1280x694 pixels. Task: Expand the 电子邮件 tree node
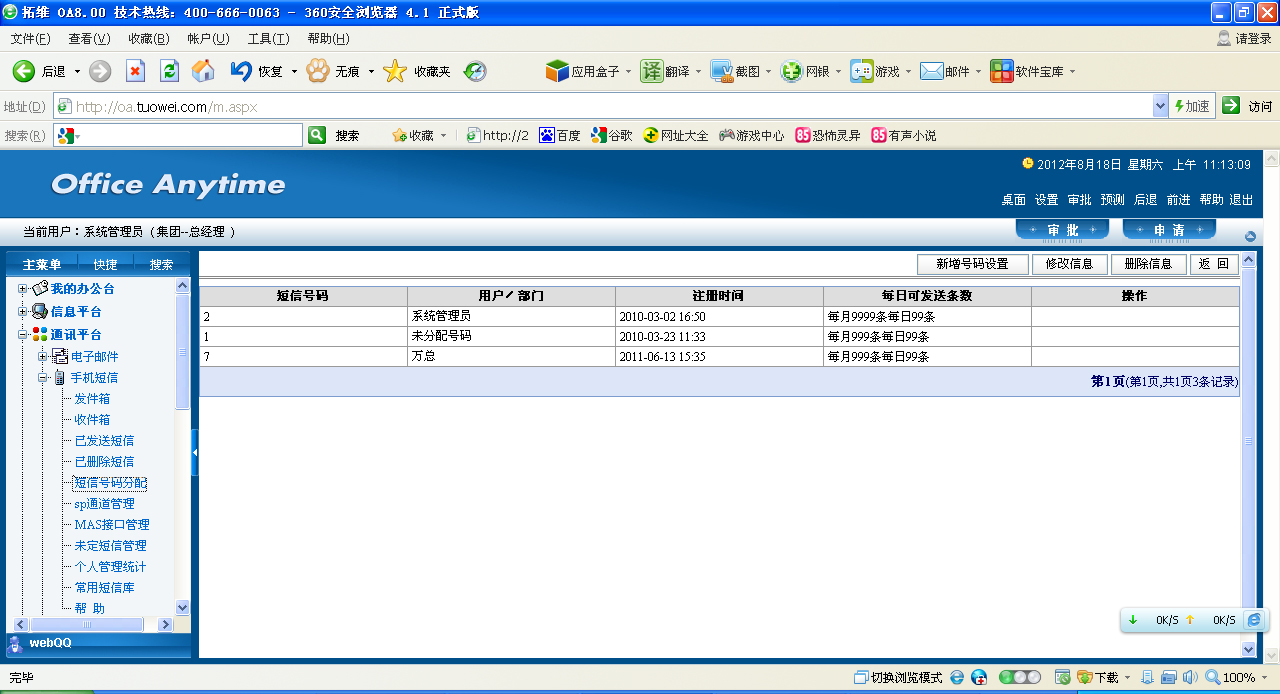(43, 357)
